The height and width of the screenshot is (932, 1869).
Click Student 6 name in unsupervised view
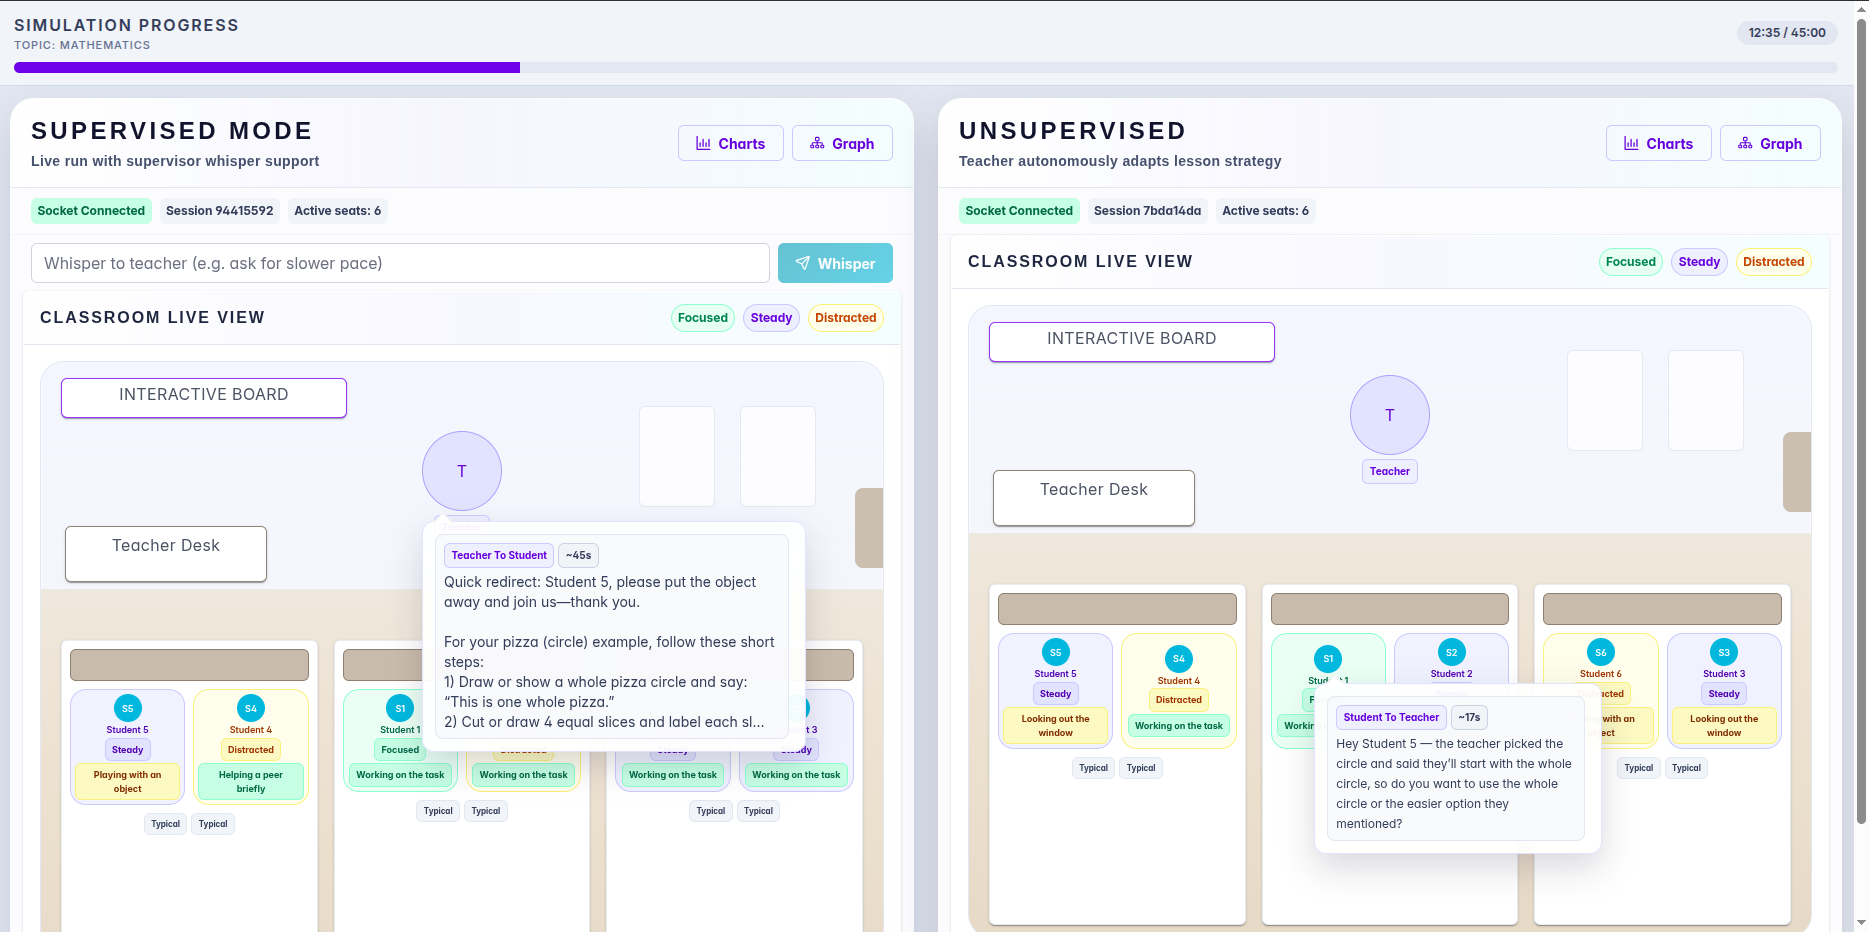[x=1601, y=674]
